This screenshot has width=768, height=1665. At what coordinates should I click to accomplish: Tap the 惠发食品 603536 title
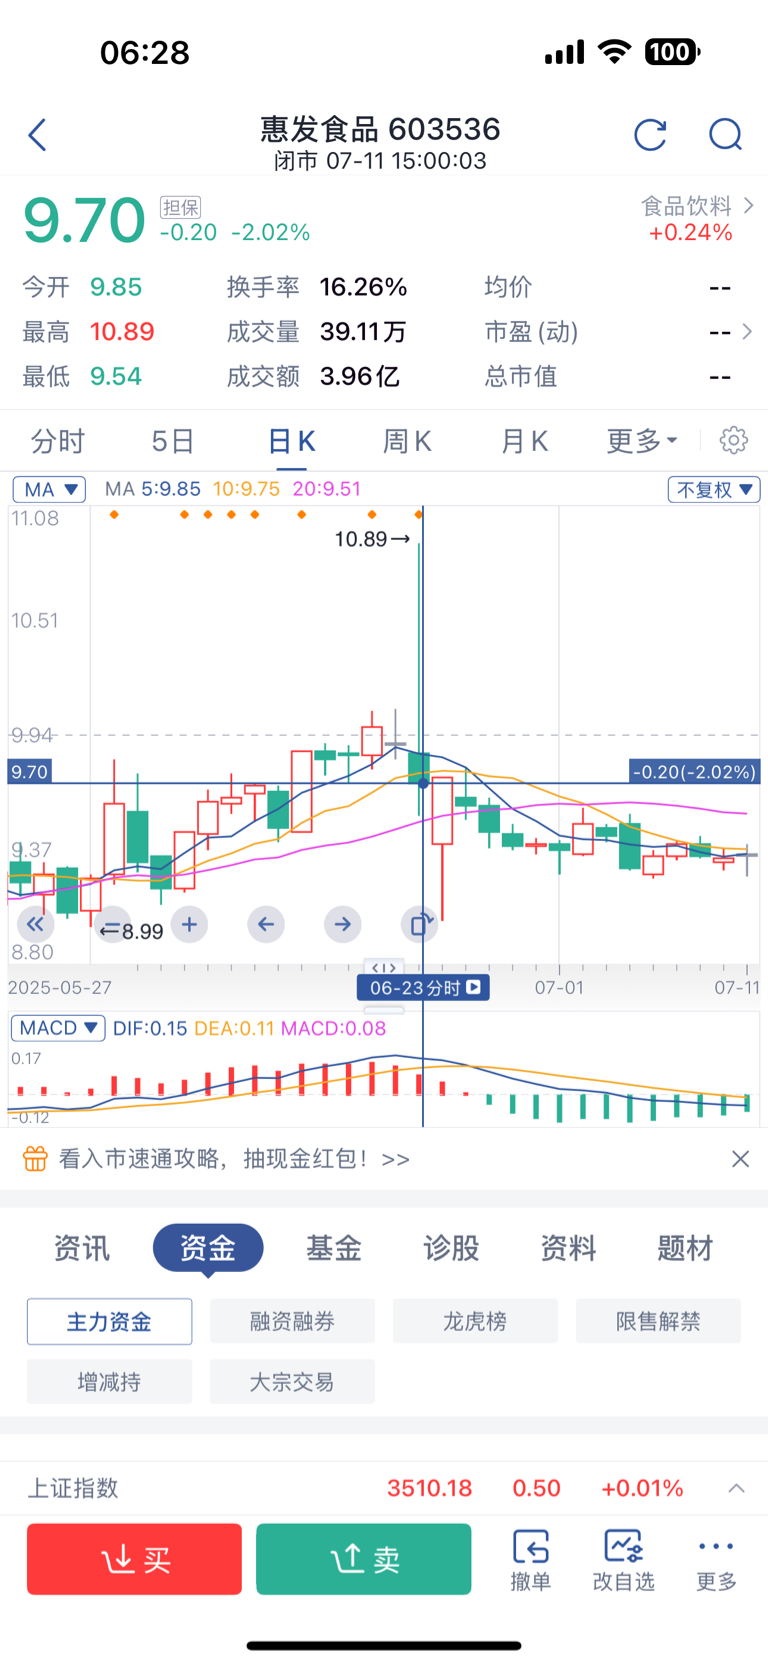pyautogui.click(x=380, y=129)
